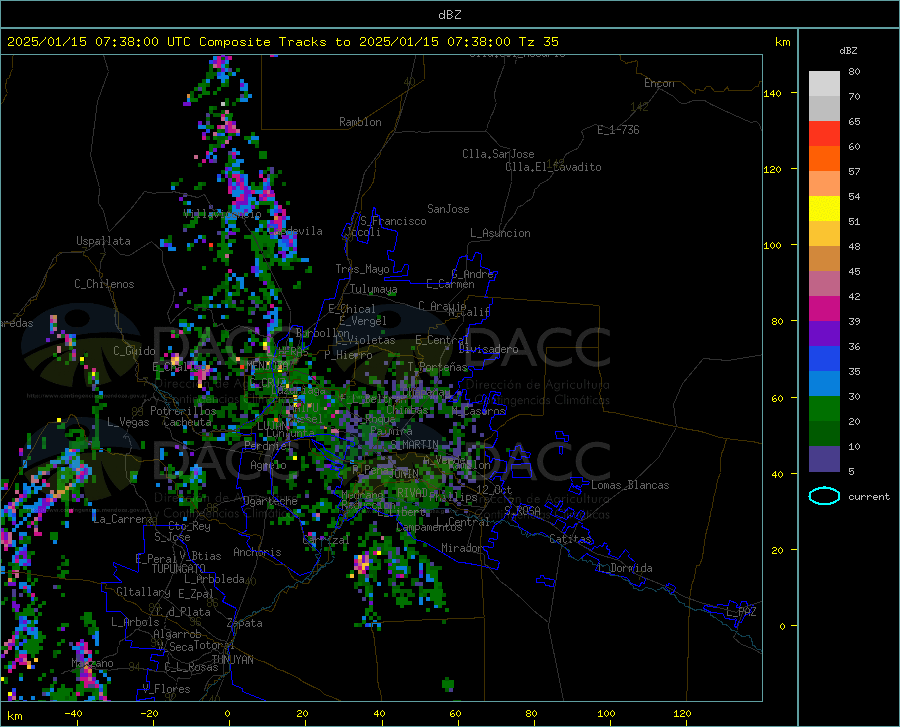900x727 pixels.
Task: Click the 'Ramblon' map label at top
Action: [x=360, y=122]
